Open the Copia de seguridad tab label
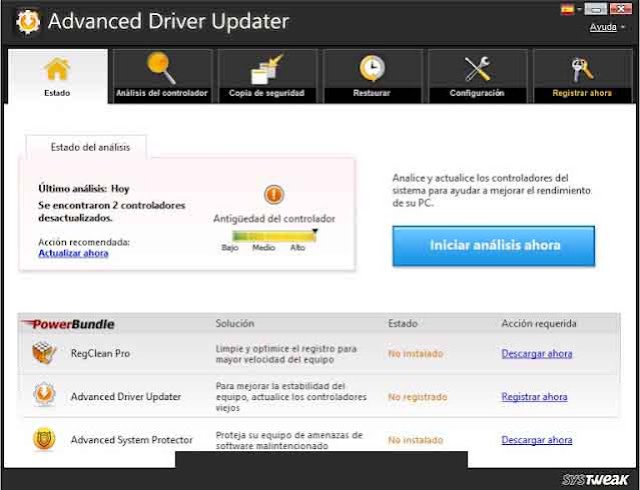Screen dimensions: 640x490 tap(267, 93)
